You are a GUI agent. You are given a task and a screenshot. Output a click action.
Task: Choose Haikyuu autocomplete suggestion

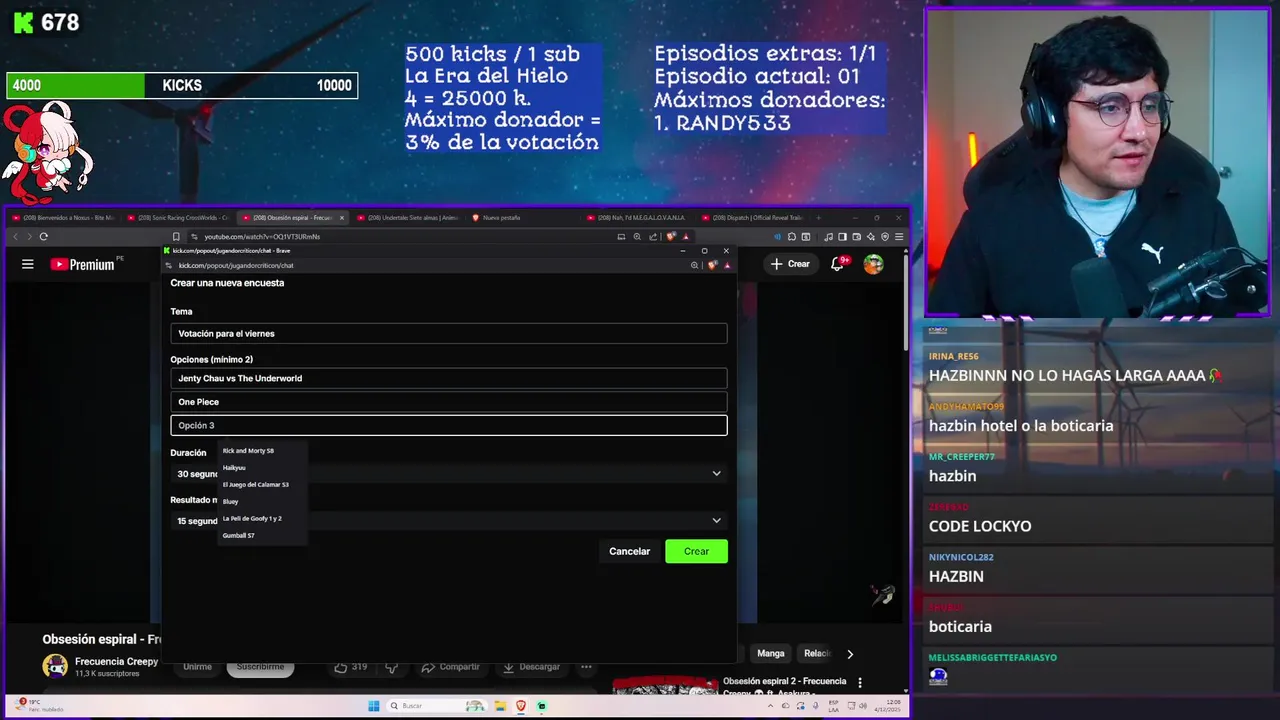pyautogui.click(x=262, y=468)
